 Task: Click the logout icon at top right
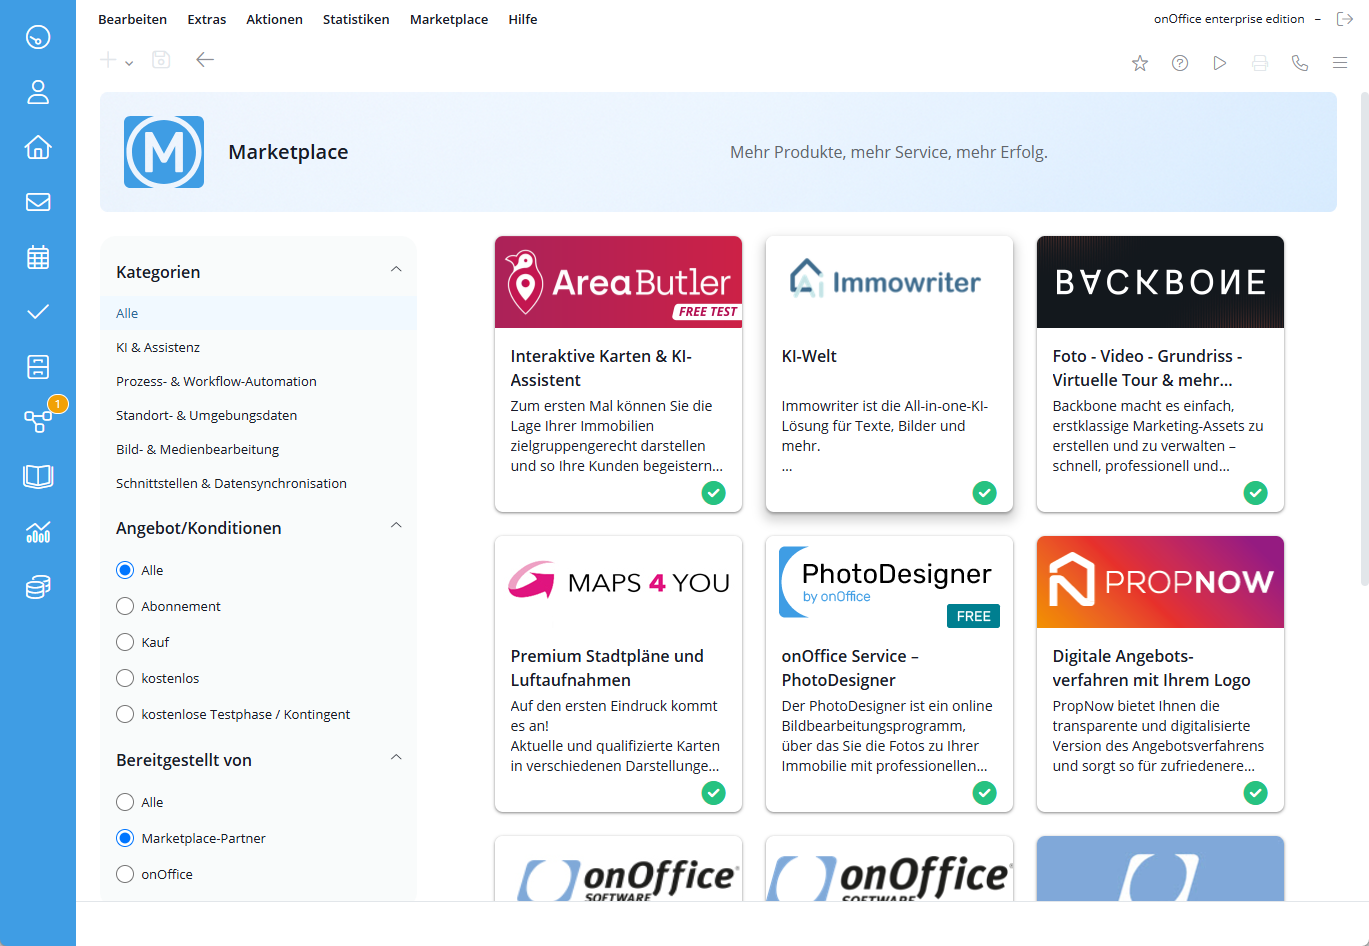click(1345, 19)
